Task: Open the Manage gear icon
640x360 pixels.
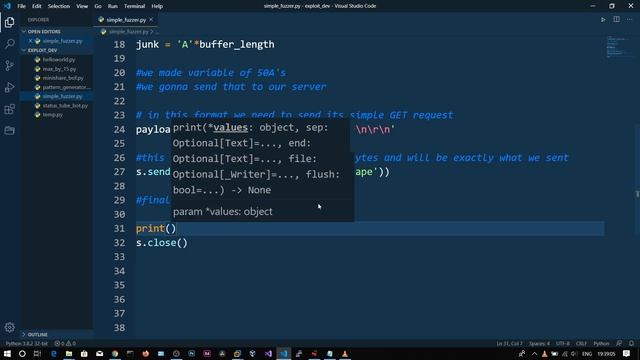Action: (x=9, y=327)
